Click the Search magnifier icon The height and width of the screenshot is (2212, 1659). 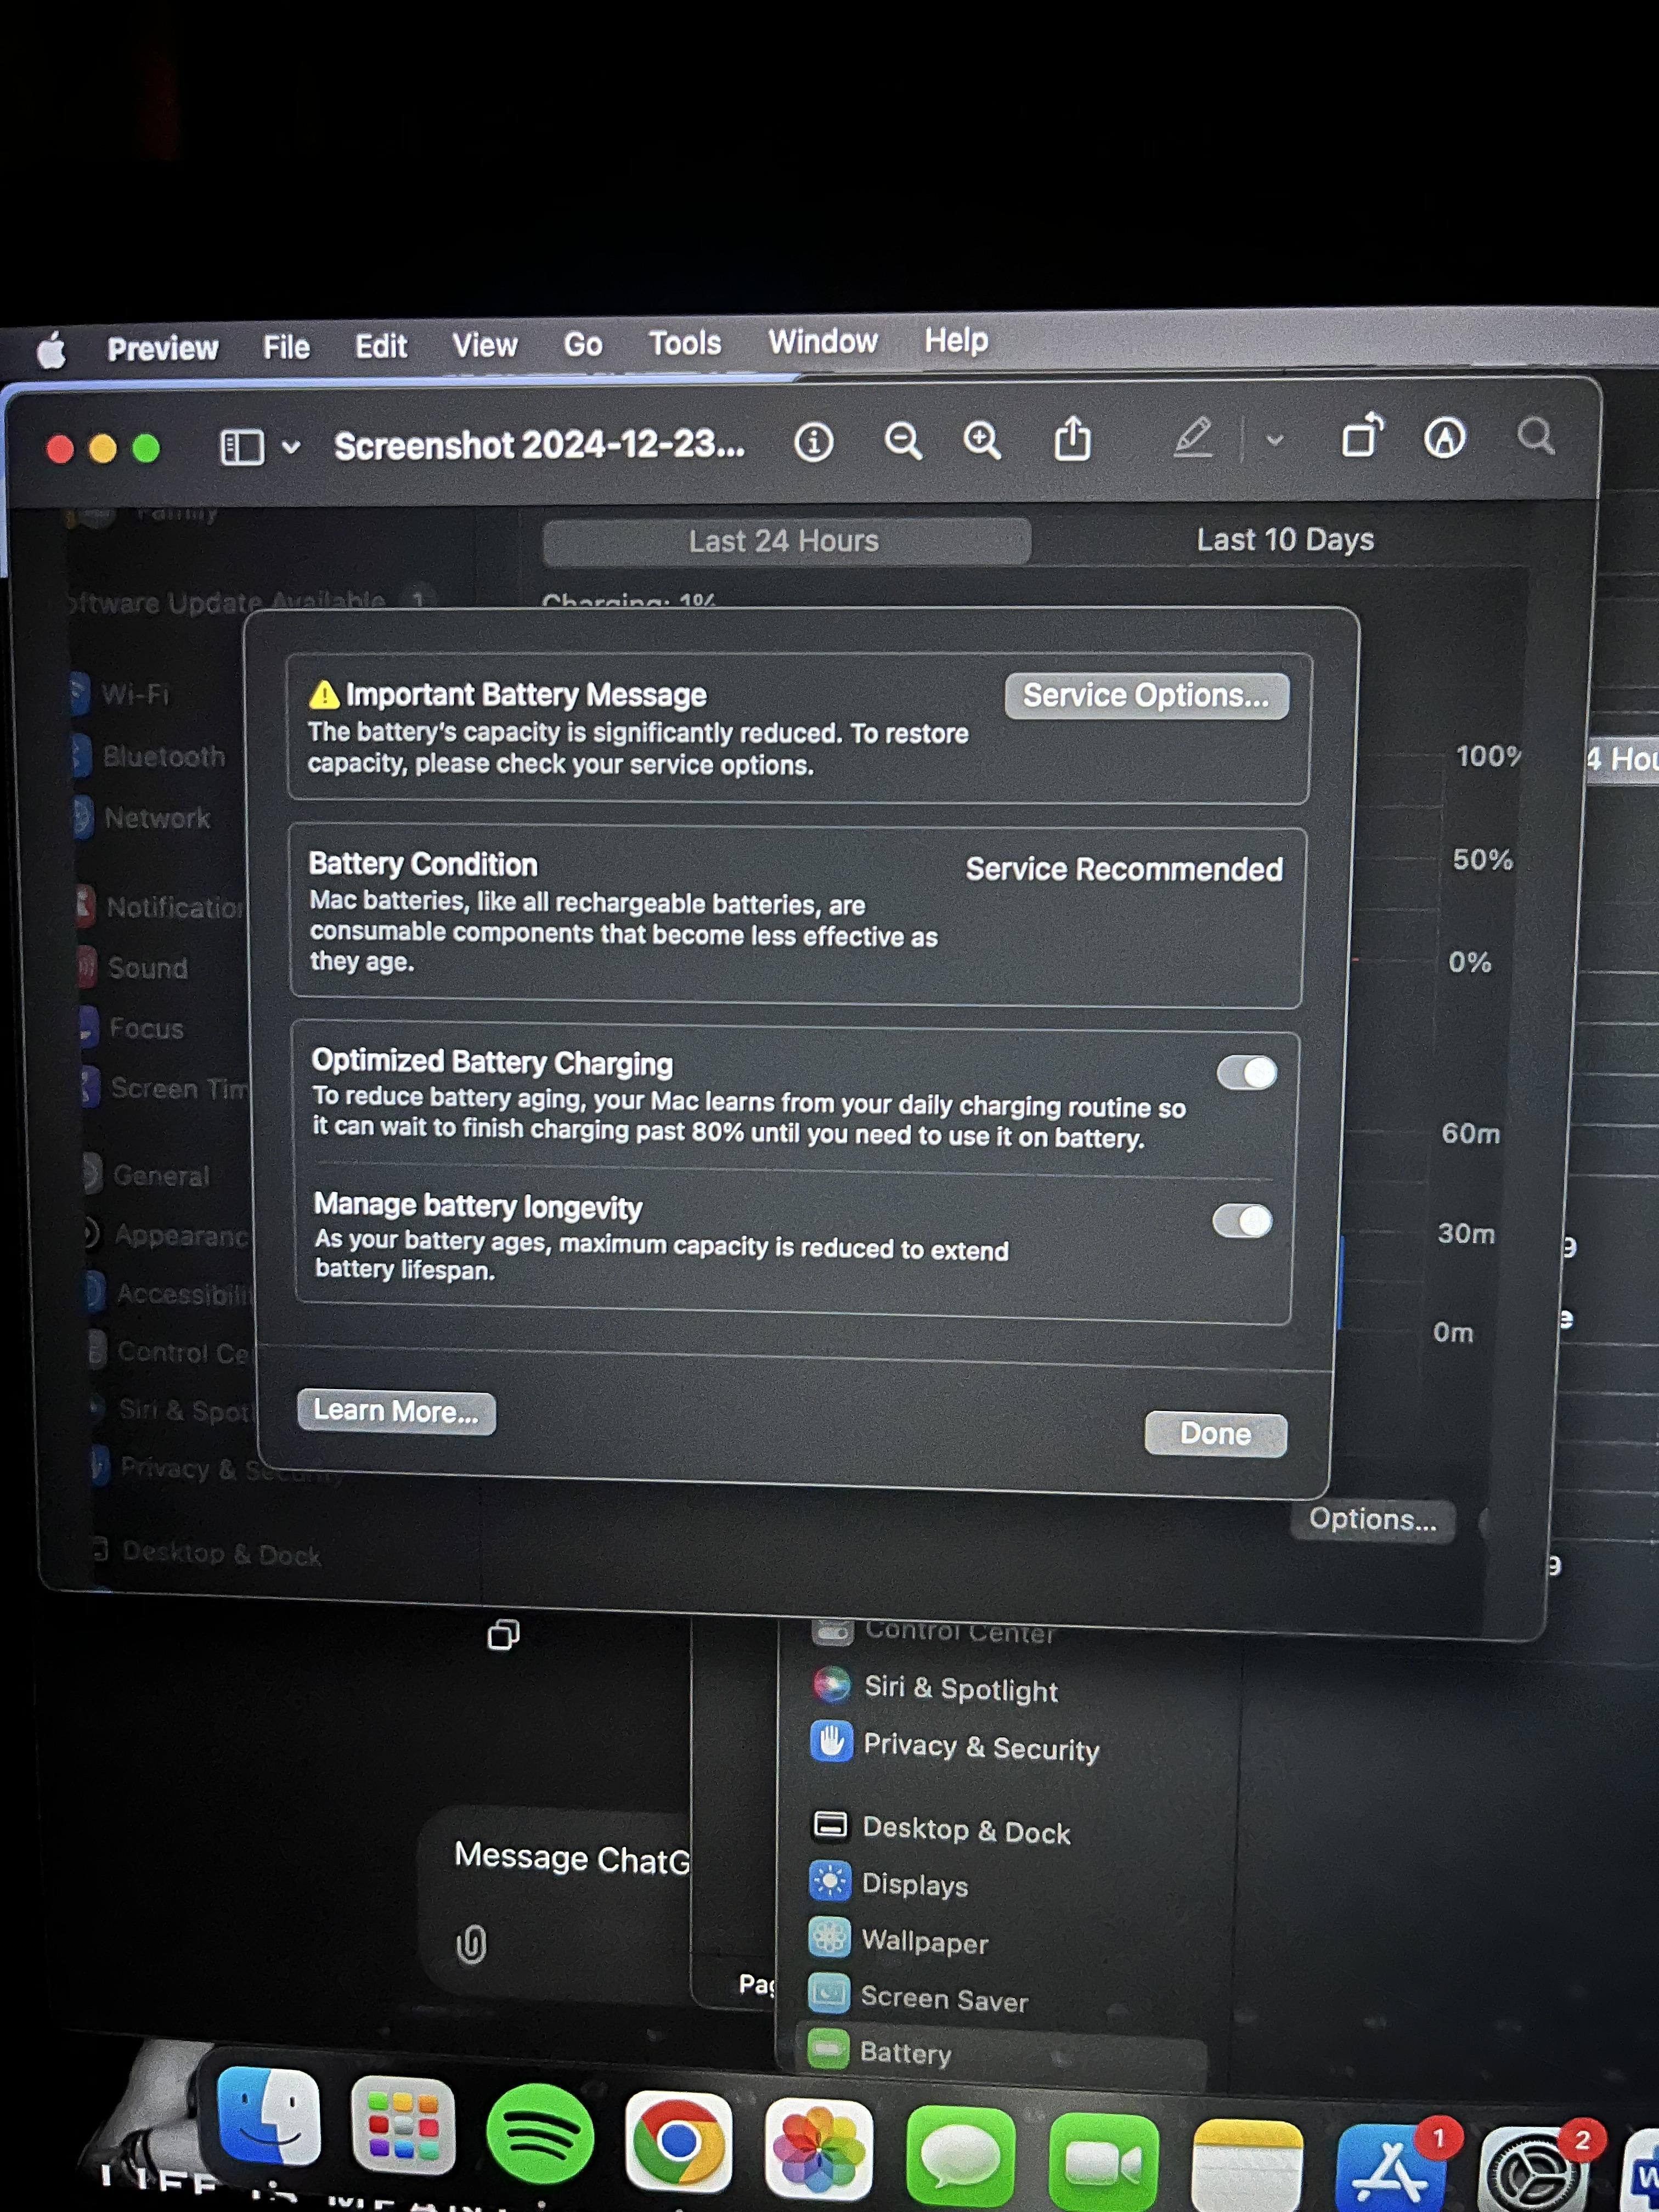point(1534,436)
